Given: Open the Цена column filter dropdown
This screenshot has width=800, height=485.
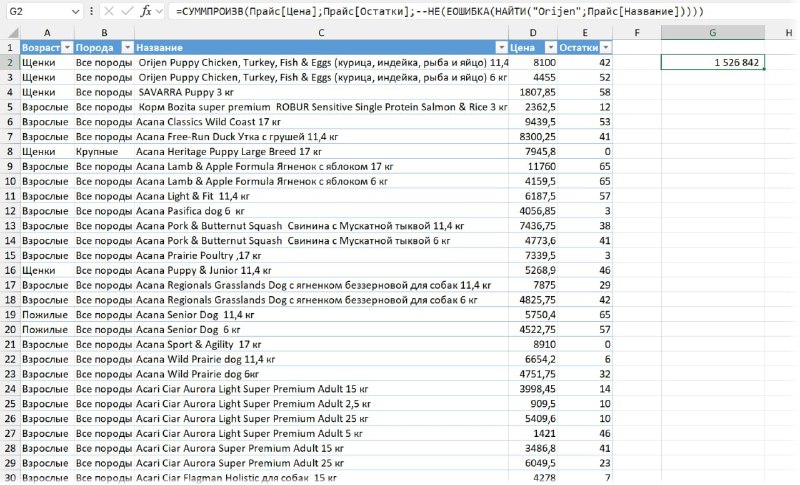Looking at the screenshot, I should click(551, 47).
